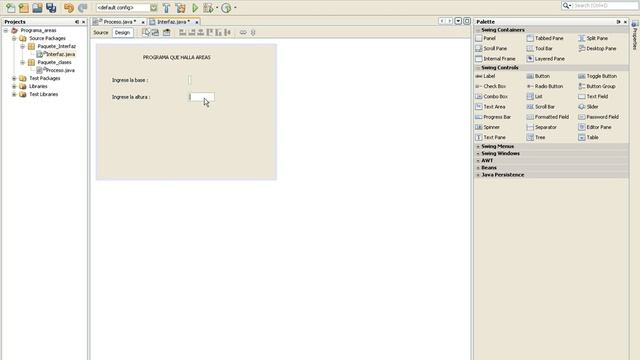Viewport: 640px width, 360px height.
Task: Expand the Libraries node
Action: 14,87
